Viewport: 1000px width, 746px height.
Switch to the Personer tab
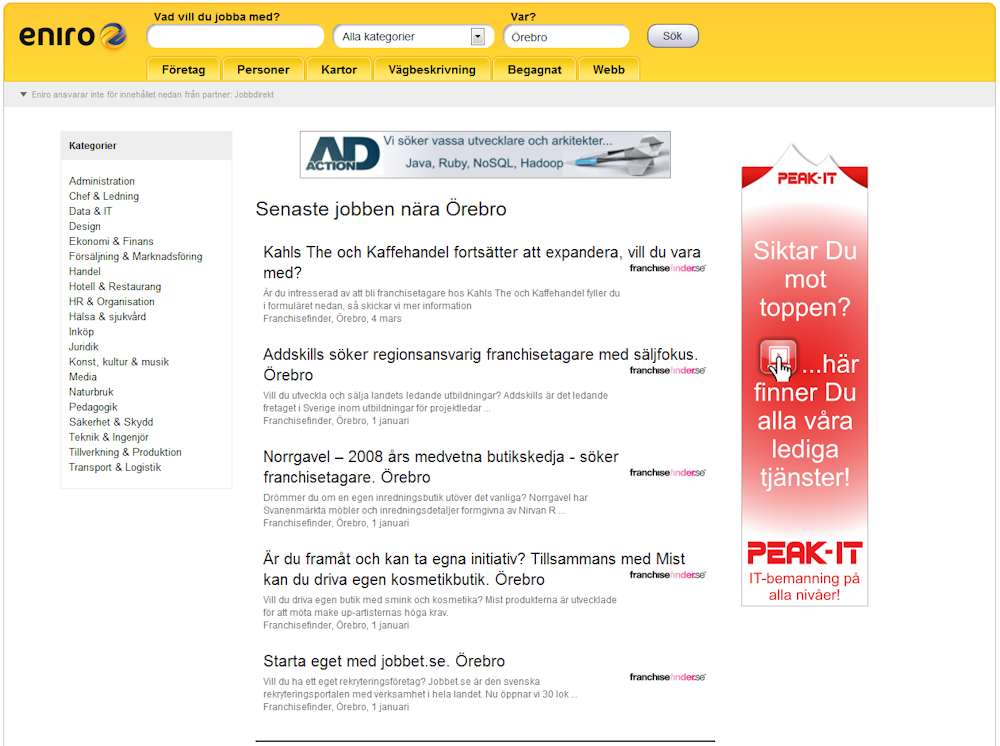(263, 69)
